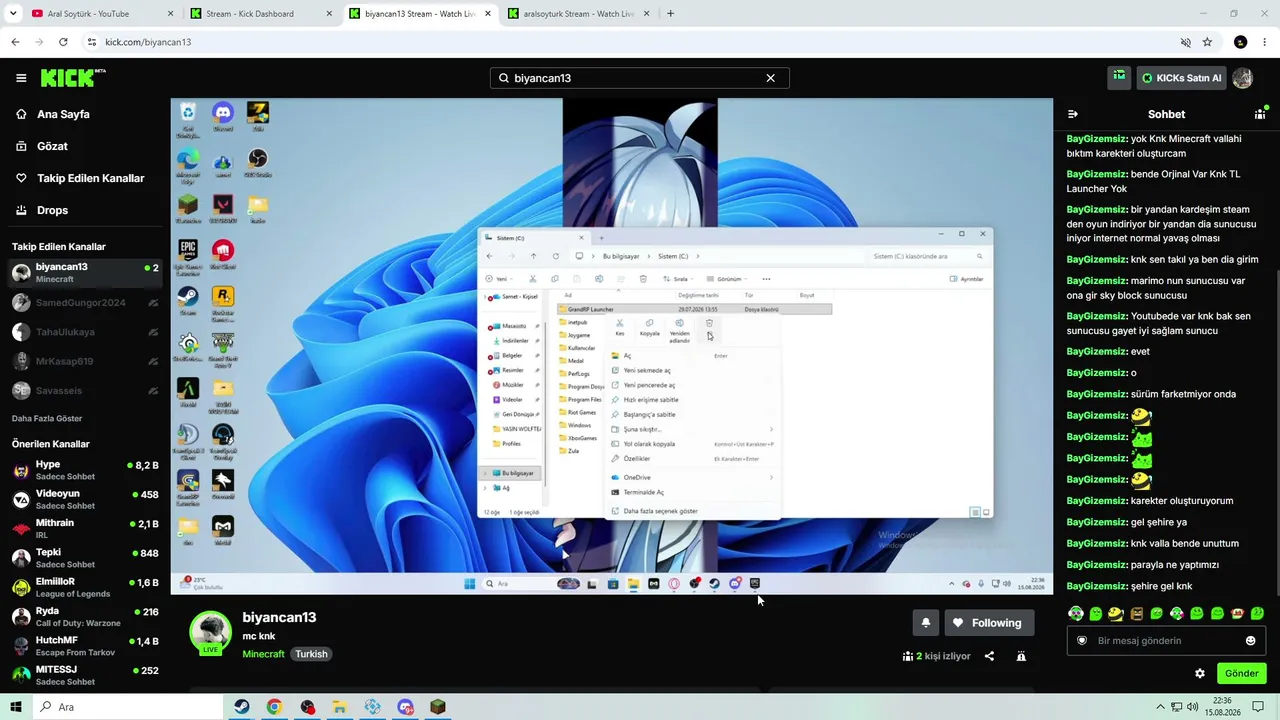1280x720 pixels.
Task: Open Chrome from the Windows taskbar
Action: point(274,707)
